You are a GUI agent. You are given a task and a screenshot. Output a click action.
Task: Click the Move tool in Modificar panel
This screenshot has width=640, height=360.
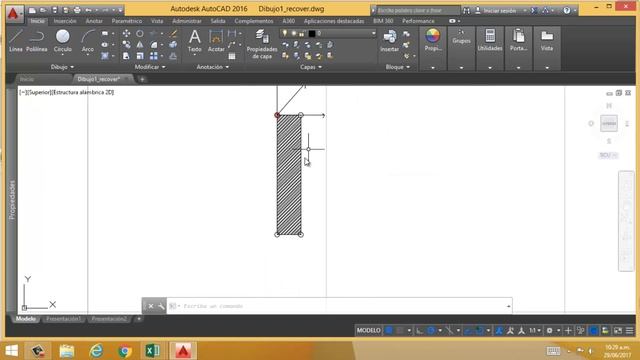(x=127, y=33)
